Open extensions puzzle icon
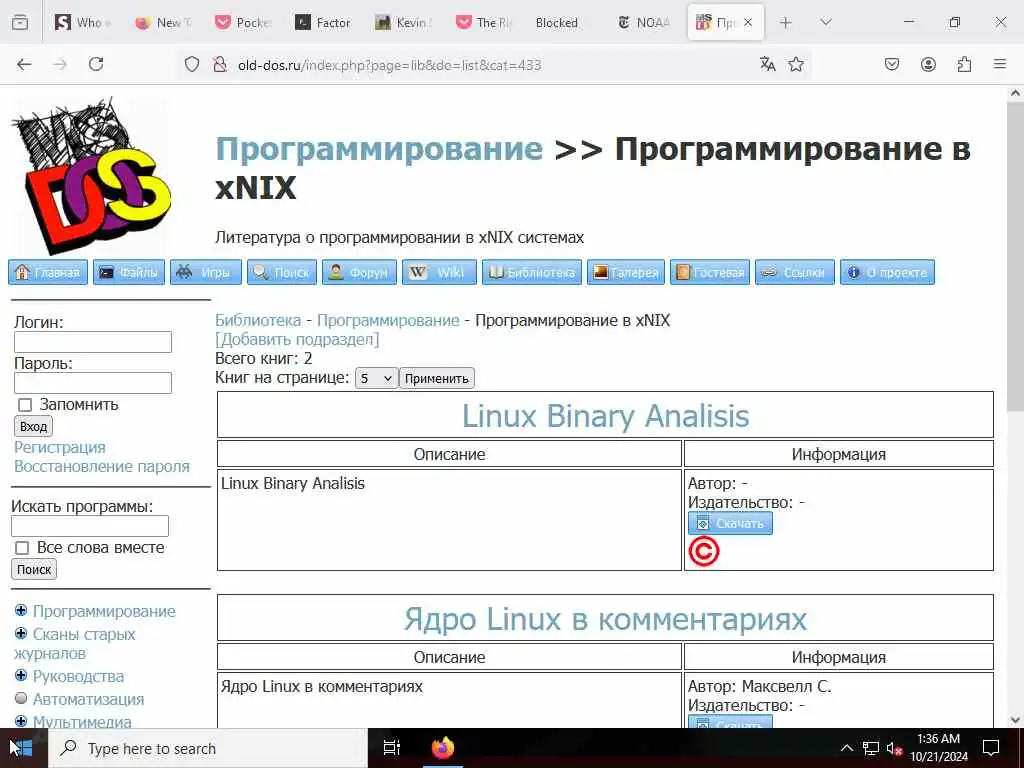 964,64
